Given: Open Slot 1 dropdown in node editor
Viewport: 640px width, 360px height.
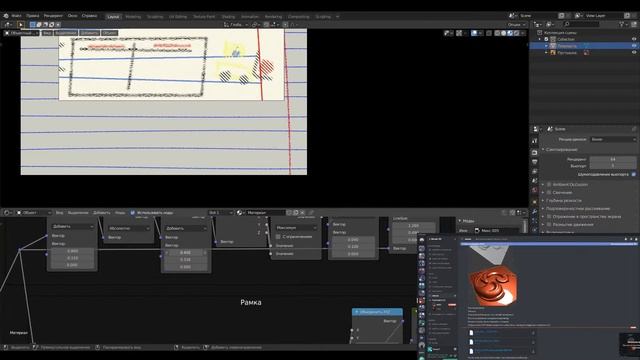Looking at the screenshot, I should [x=220, y=213].
